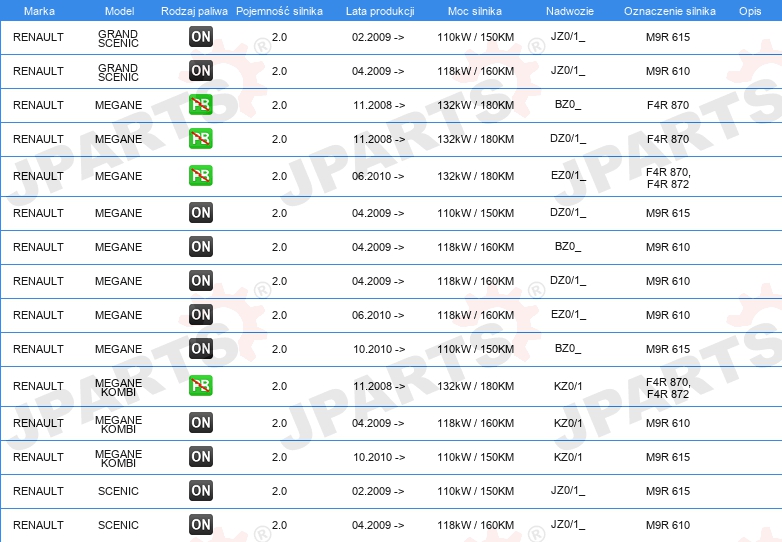Image resolution: width=782 pixels, height=542 pixels.
Task: Select GRAND SCENIC model in the 02.2009 row
Action: (x=118, y=38)
